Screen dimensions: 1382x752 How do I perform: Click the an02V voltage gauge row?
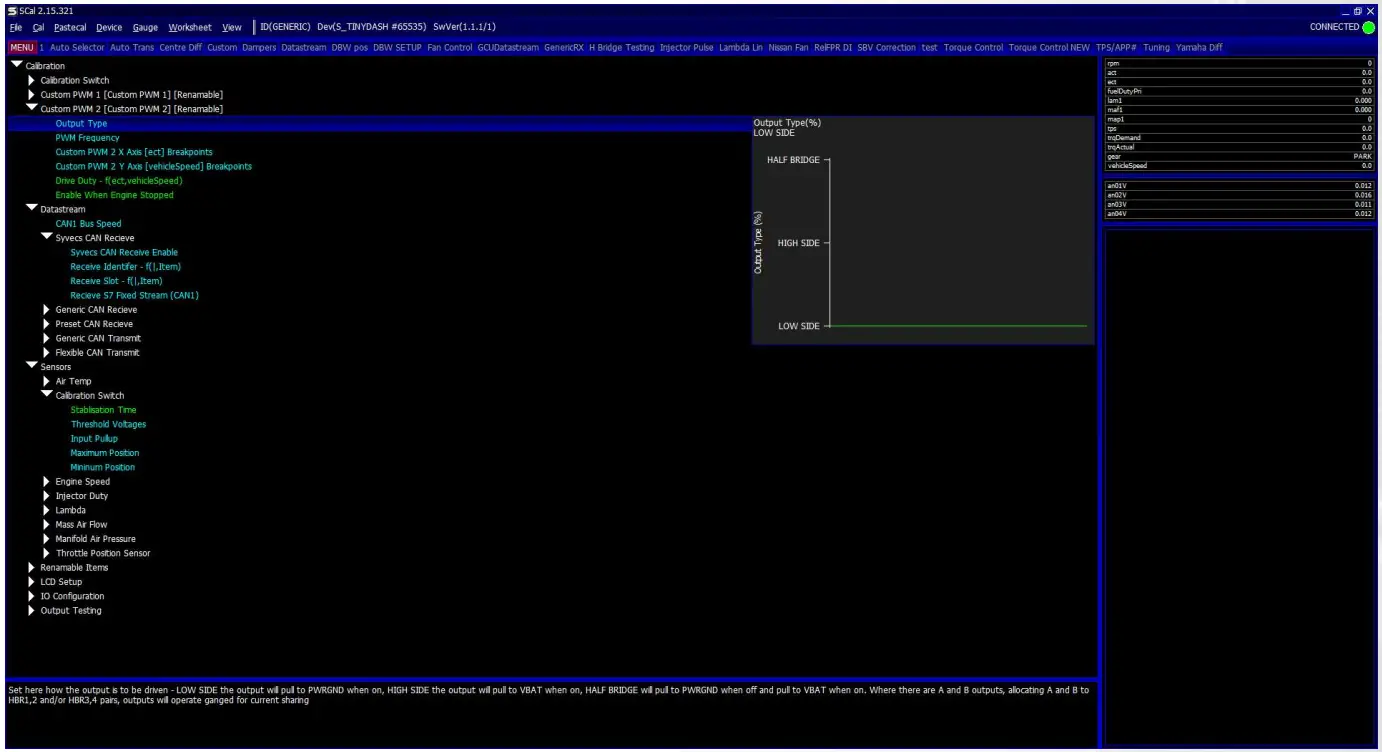click(x=1239, y=195)
